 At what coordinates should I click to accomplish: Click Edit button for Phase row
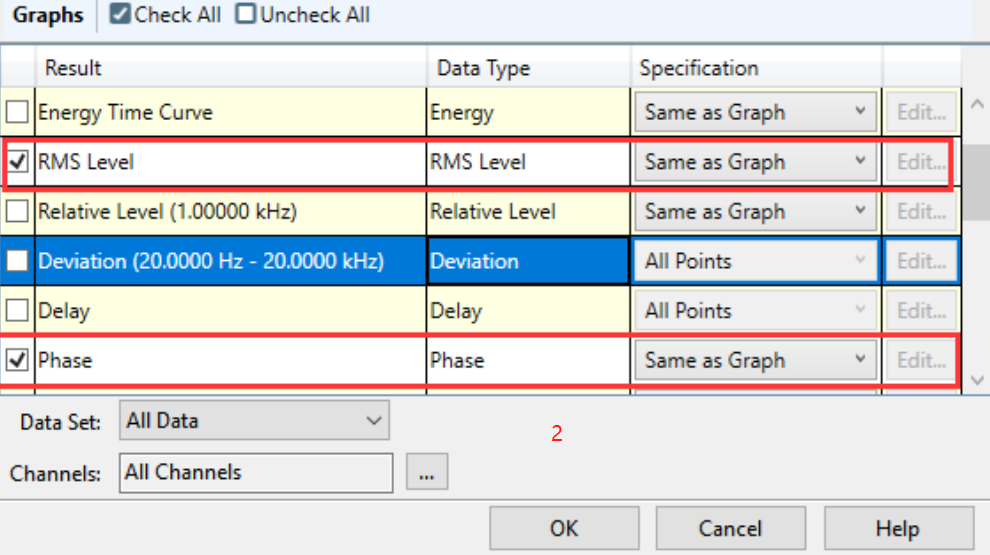[x=921, y=360]
